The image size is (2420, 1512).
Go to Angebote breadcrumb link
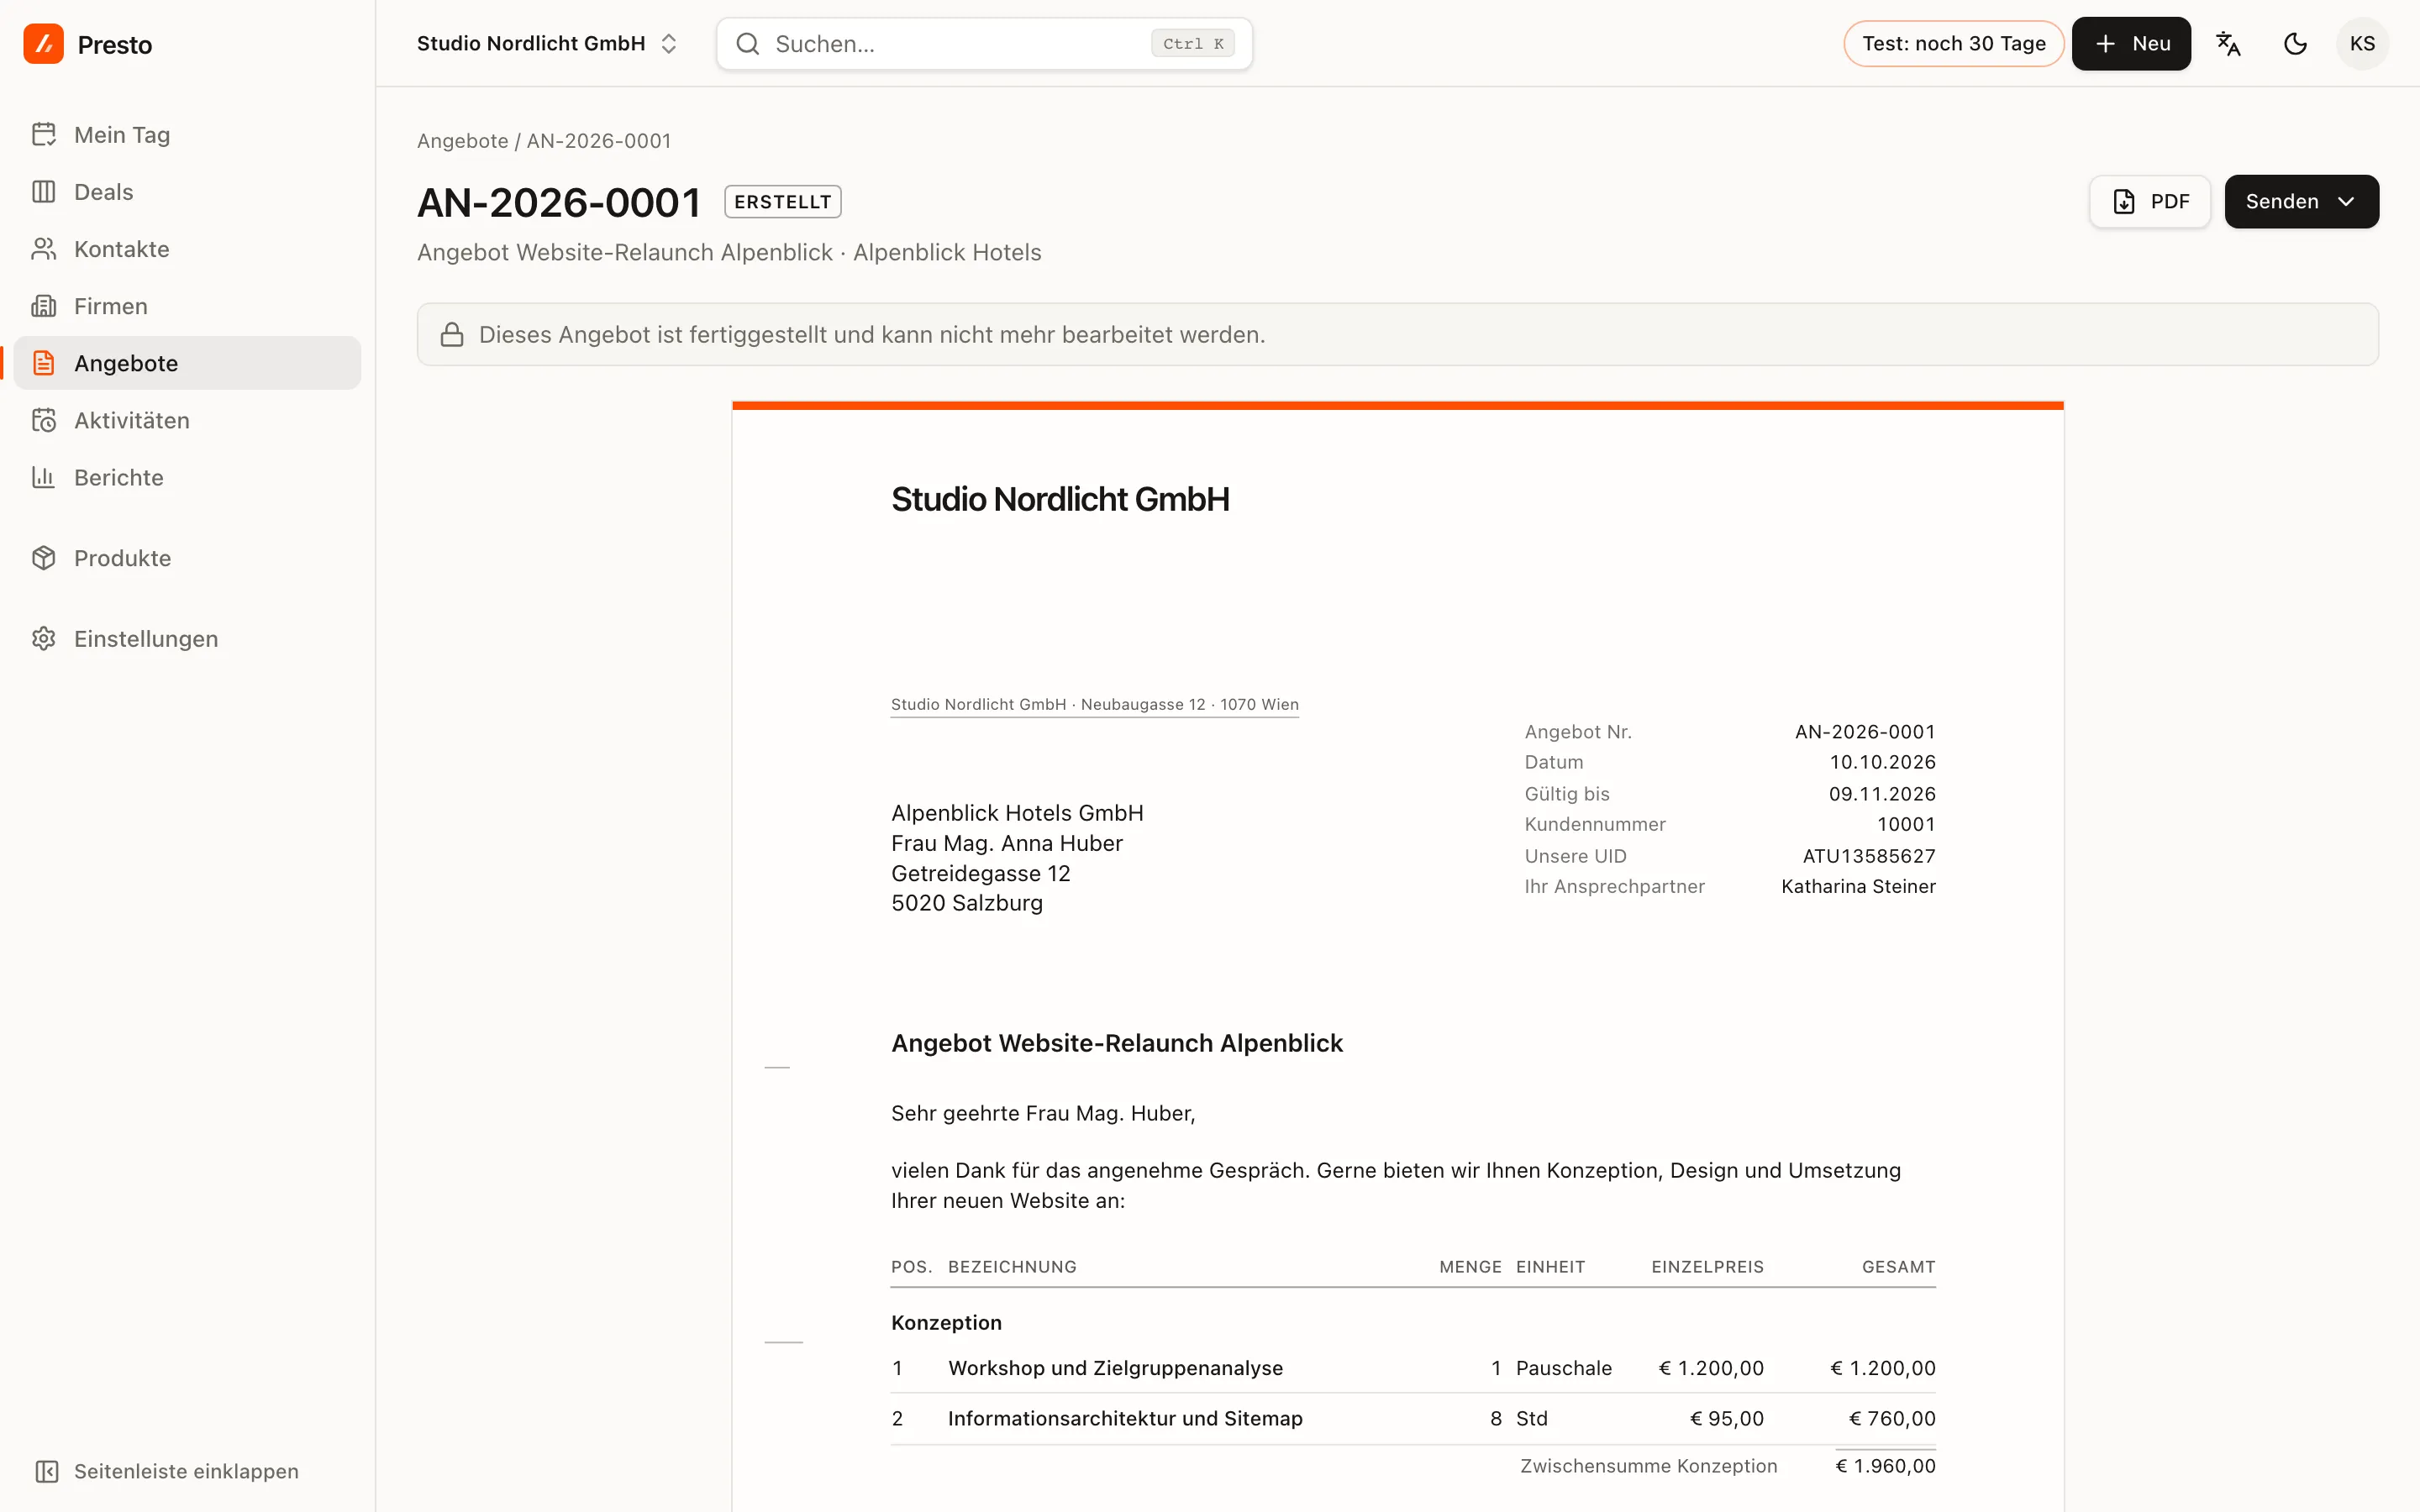click(463, 141)
